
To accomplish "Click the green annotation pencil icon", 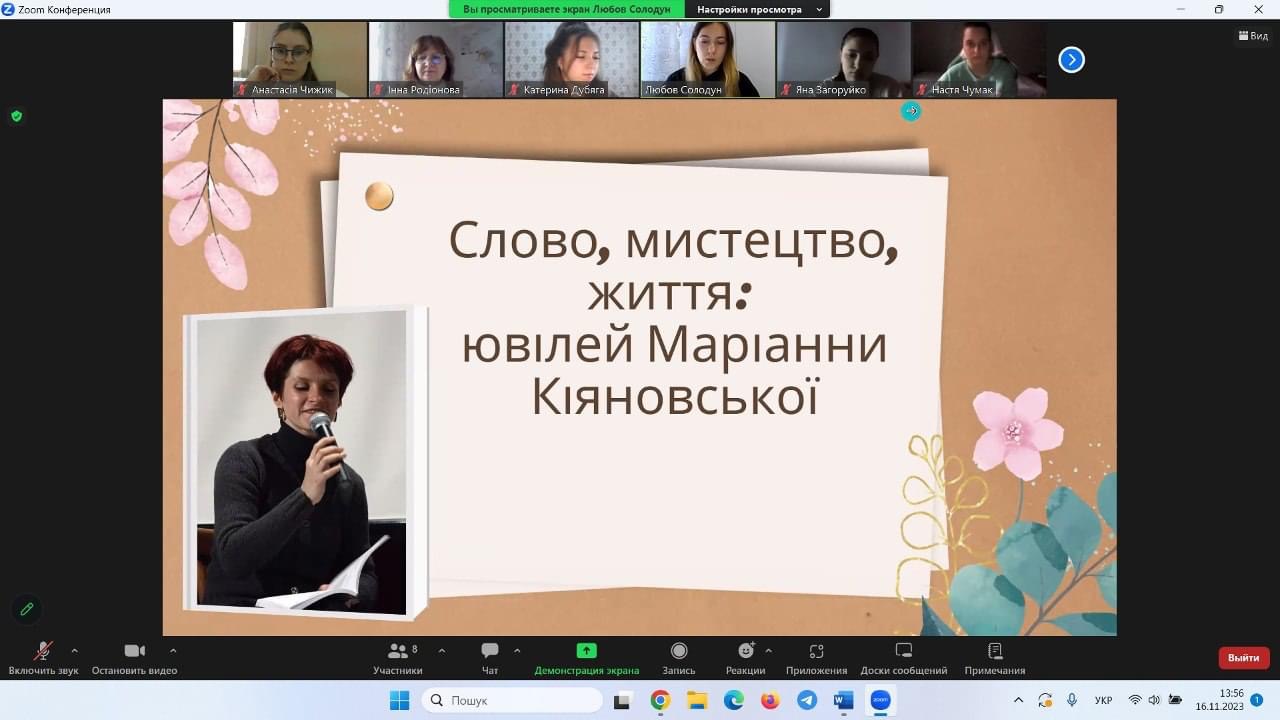I will click(27, 609).
